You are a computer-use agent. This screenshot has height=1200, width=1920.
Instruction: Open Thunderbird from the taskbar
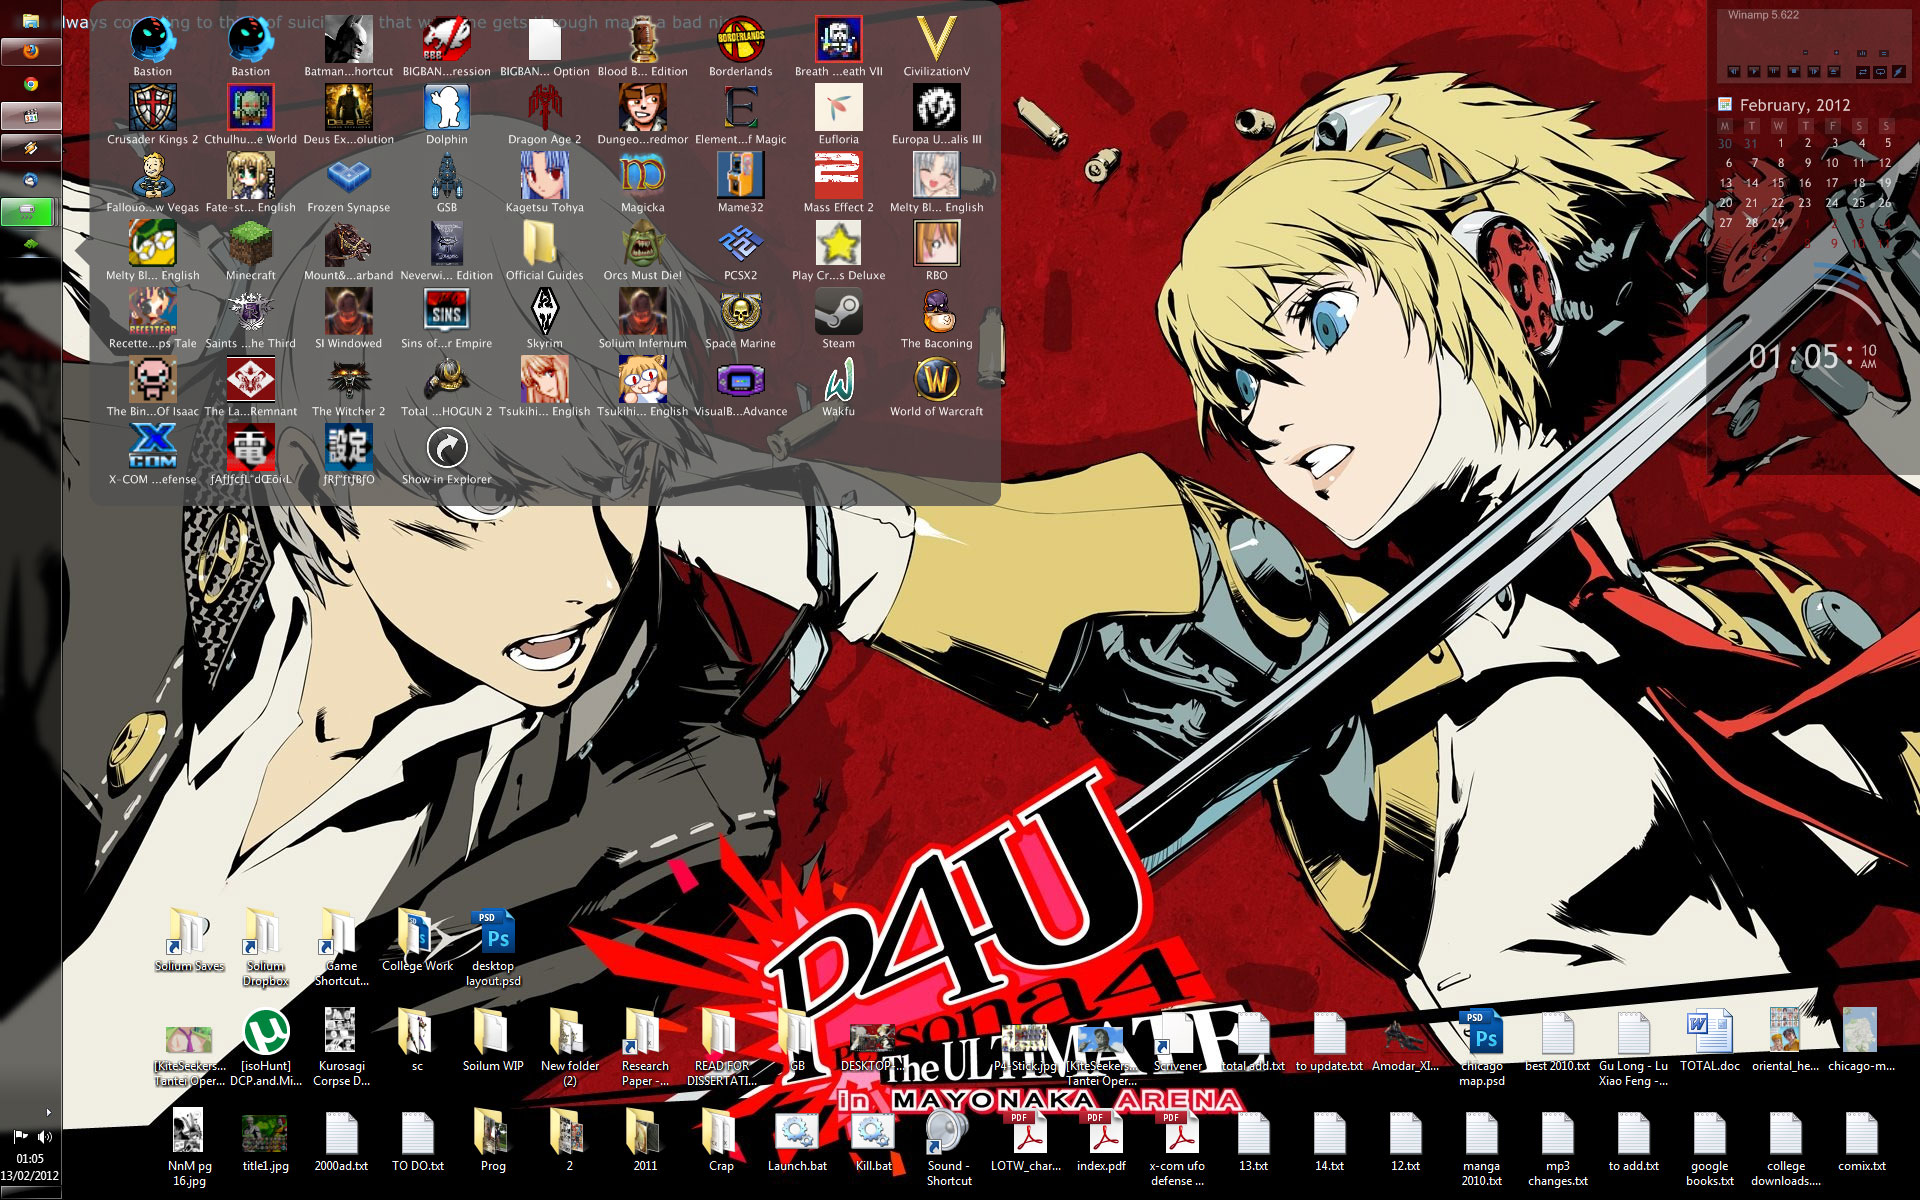click(x=31, y=180)
